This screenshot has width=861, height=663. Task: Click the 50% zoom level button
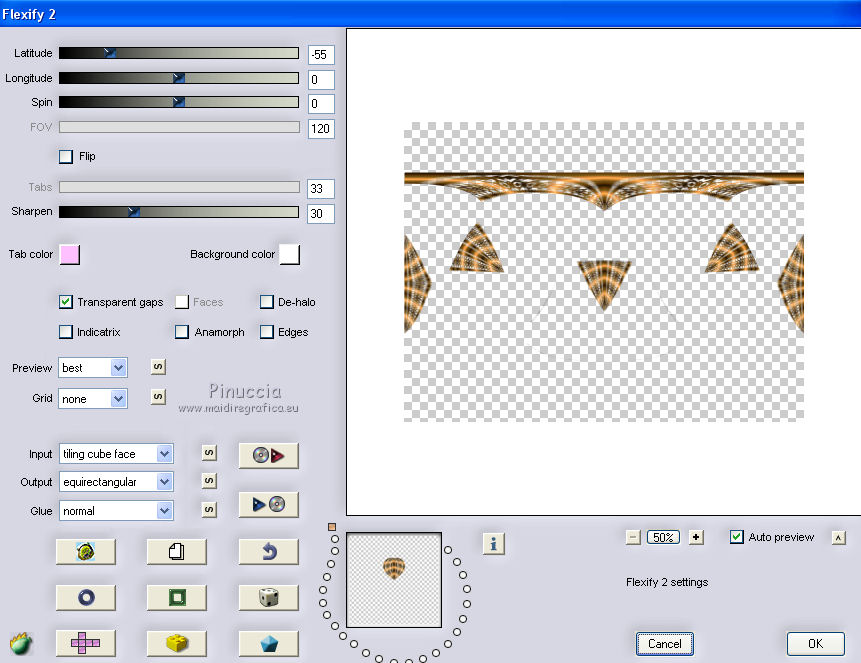point(663,537)
